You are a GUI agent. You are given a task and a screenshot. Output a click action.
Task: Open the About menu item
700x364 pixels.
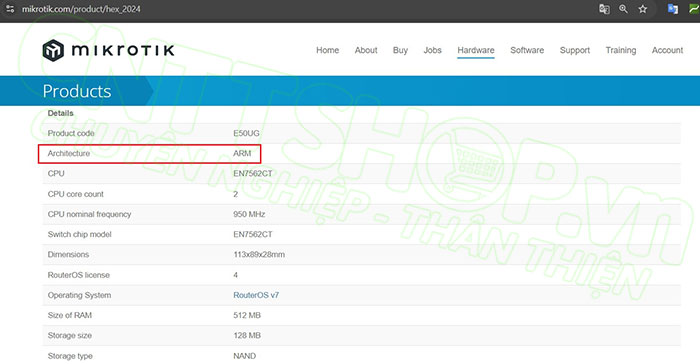pyautogui.click(x=366, y=50)
